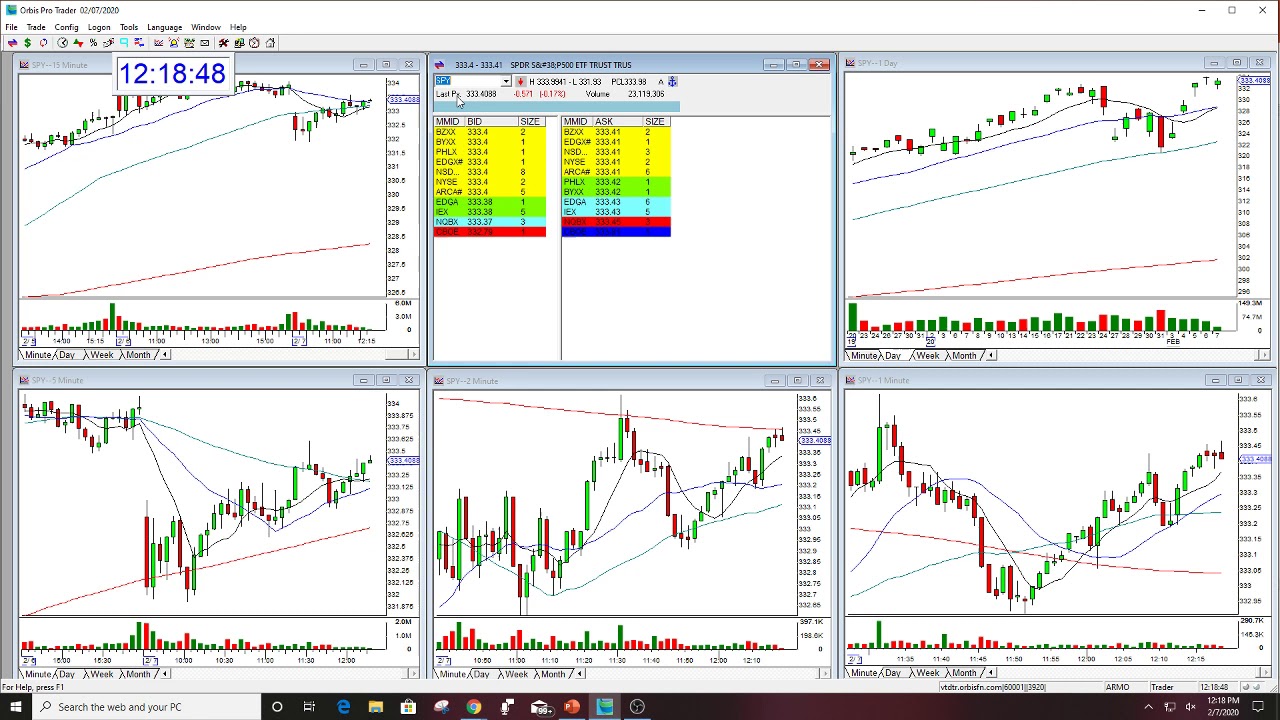
Task: Click the green dollar sign toolbar icon
Action: pyautogui.click(x=28, y=43)
